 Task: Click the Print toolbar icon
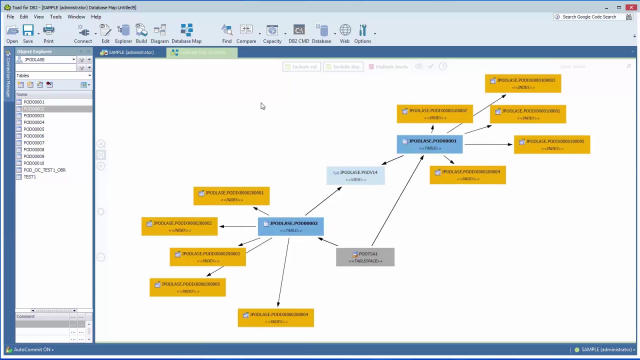[x=49, y=33]
